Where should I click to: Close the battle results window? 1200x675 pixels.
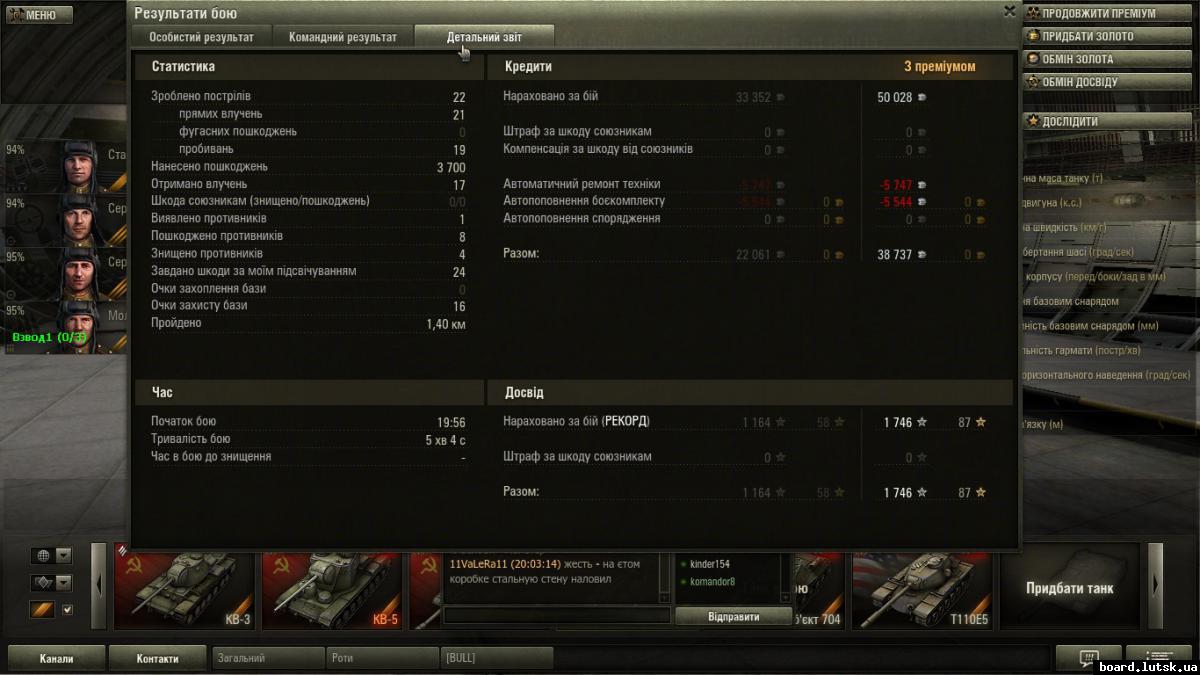(x=1009, y=11)
